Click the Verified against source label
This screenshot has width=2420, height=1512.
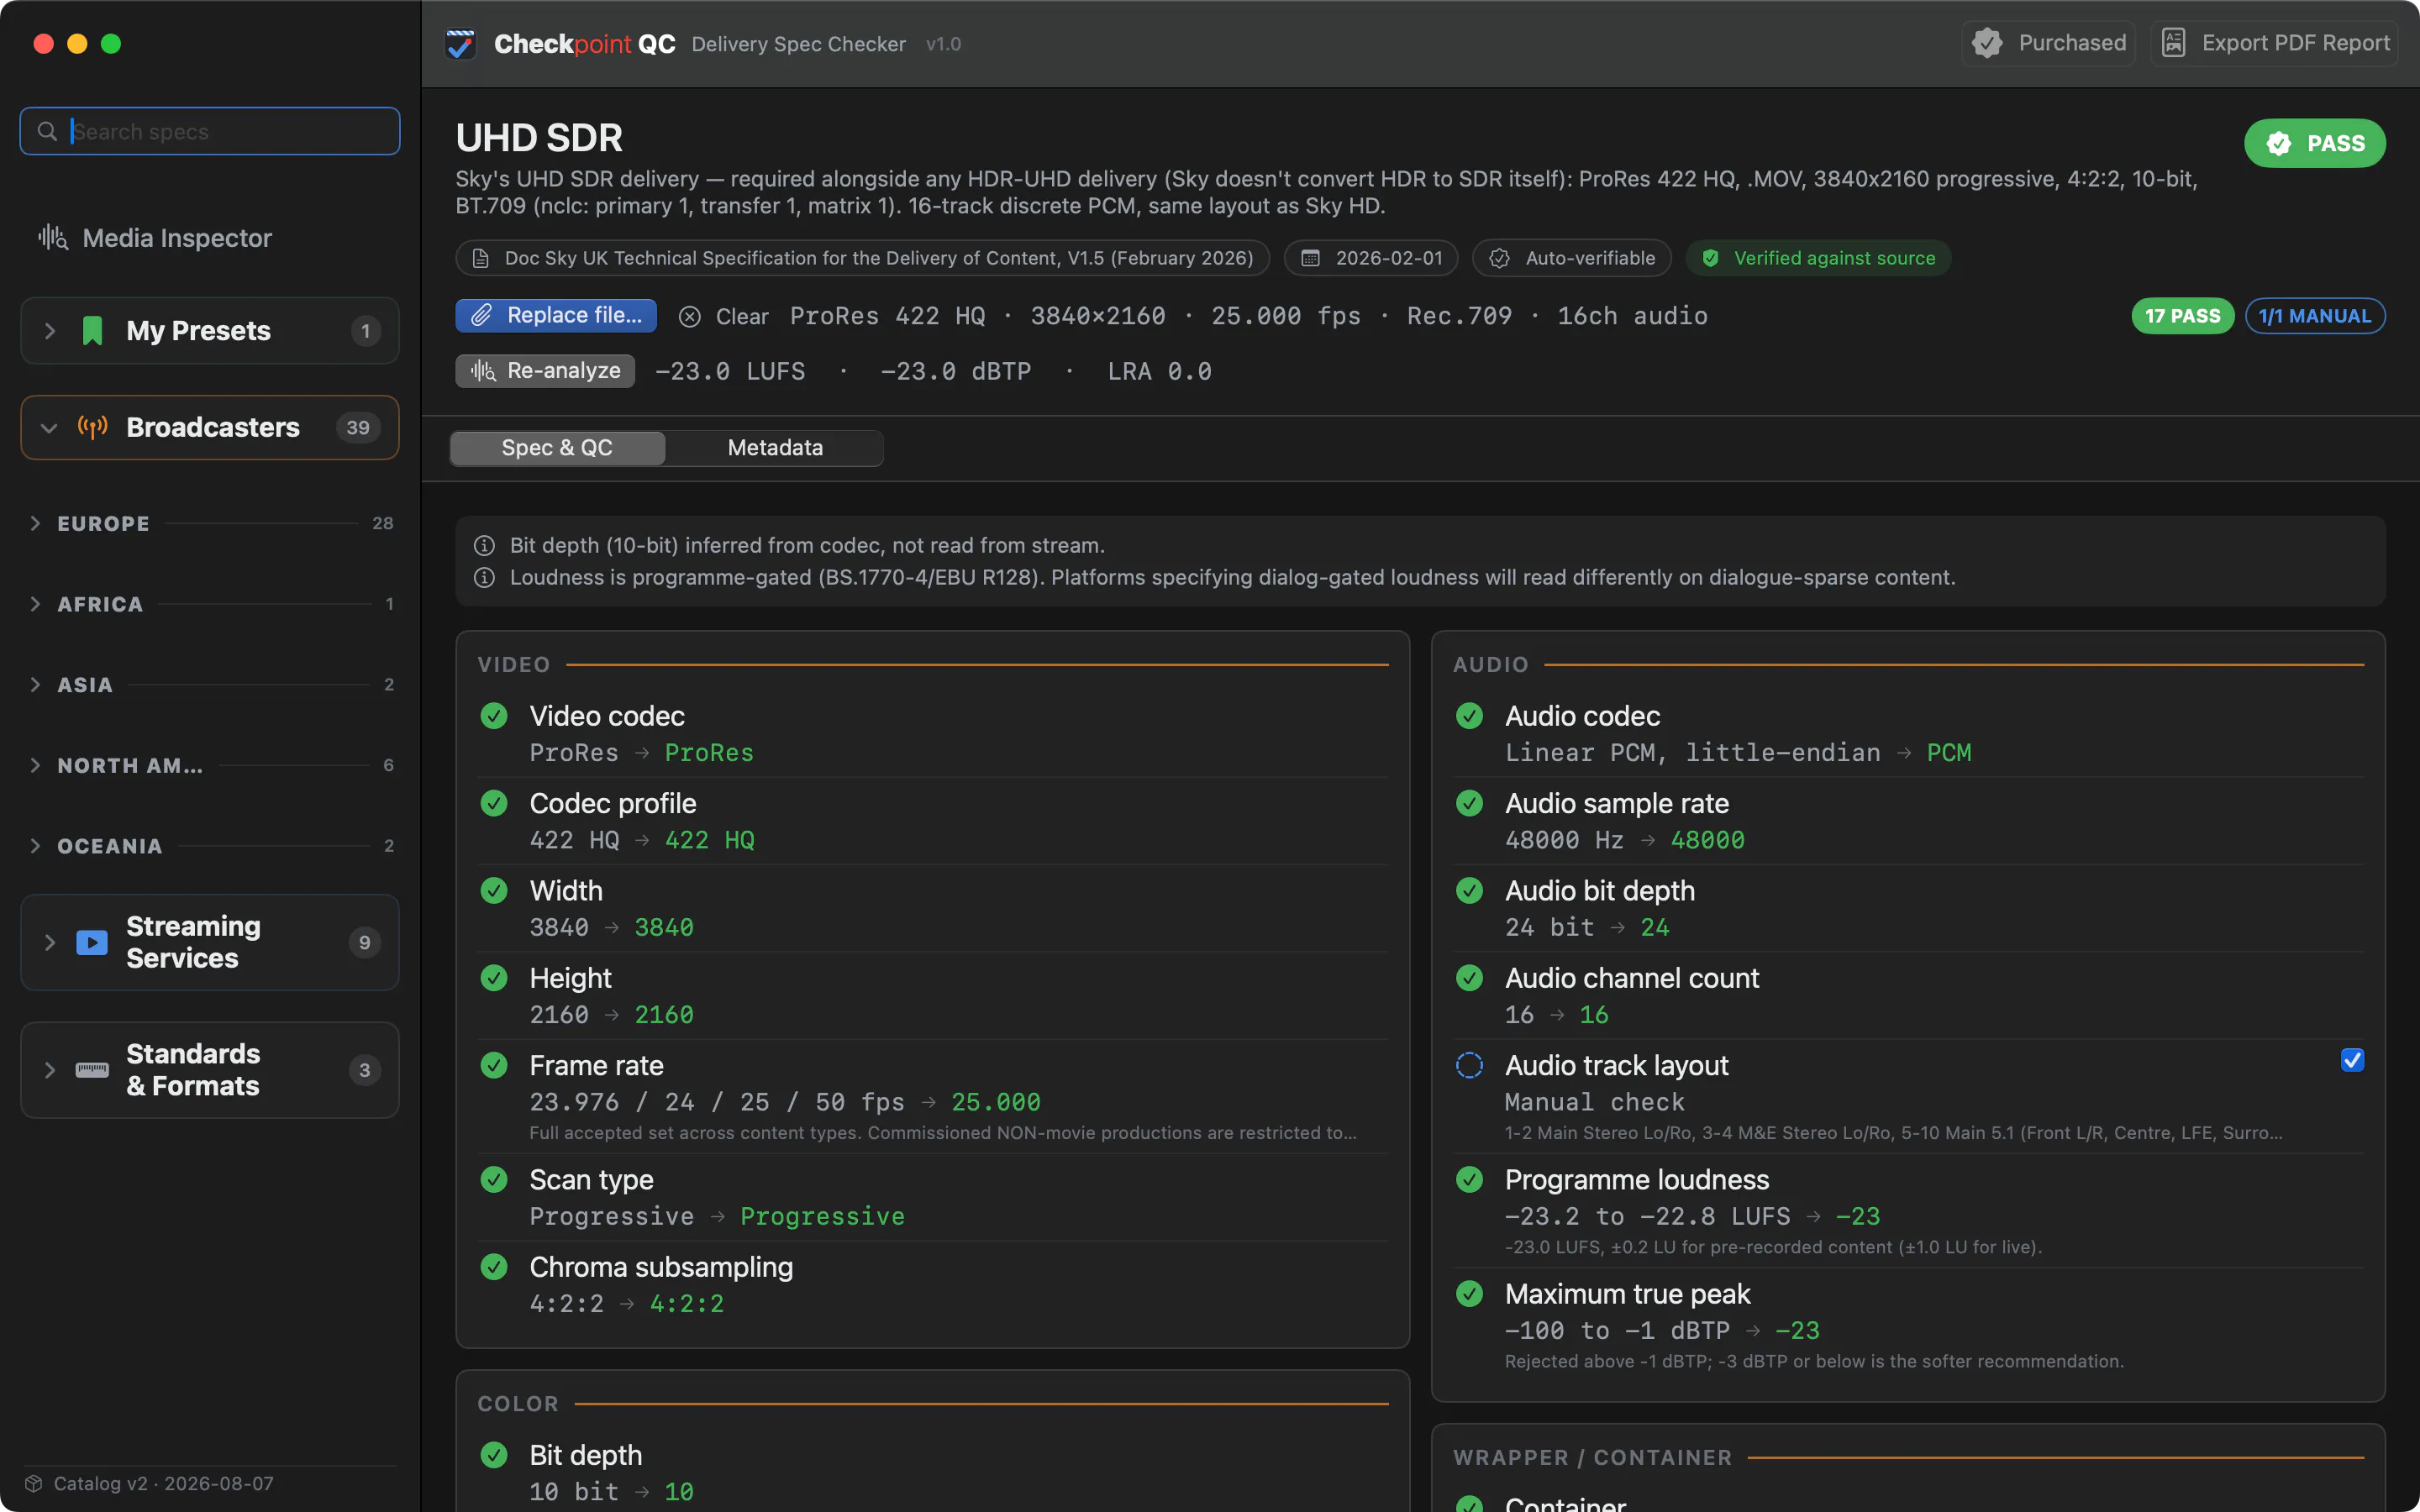click(x=1834, y=258)
